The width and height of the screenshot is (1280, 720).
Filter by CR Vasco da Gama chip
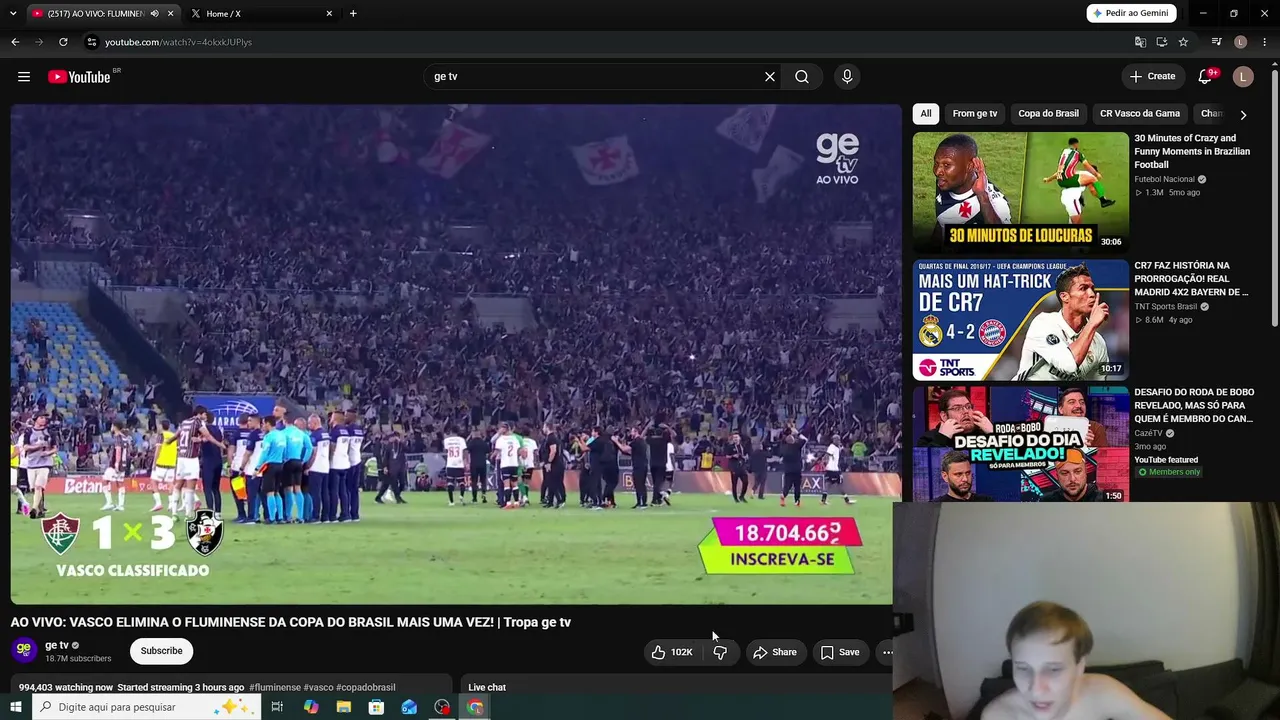pyautogui.click(x=1140, y=114)
